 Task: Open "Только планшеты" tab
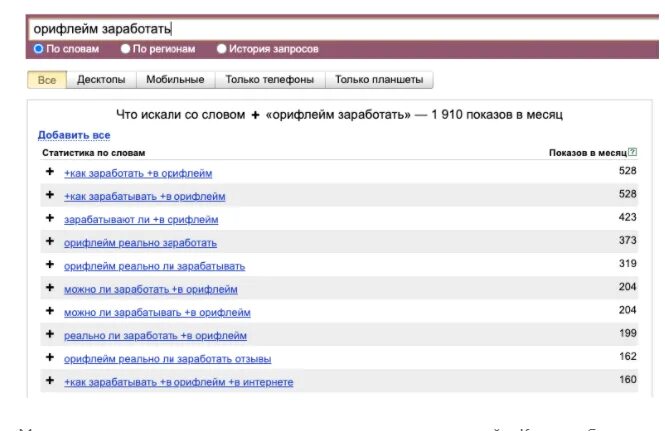click(x=379, y=80)
